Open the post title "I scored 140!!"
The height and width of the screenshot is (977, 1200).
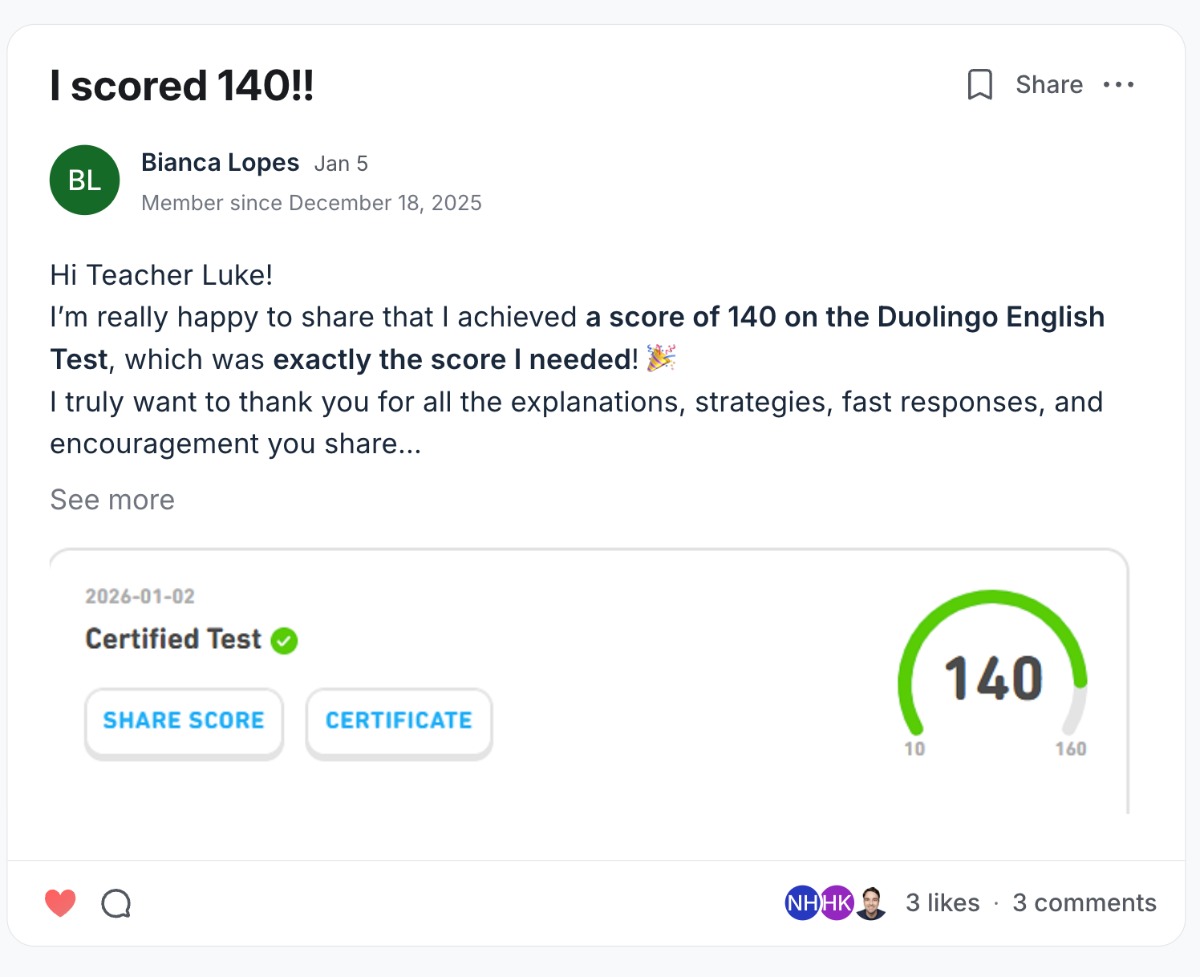(x=182, y=86)
